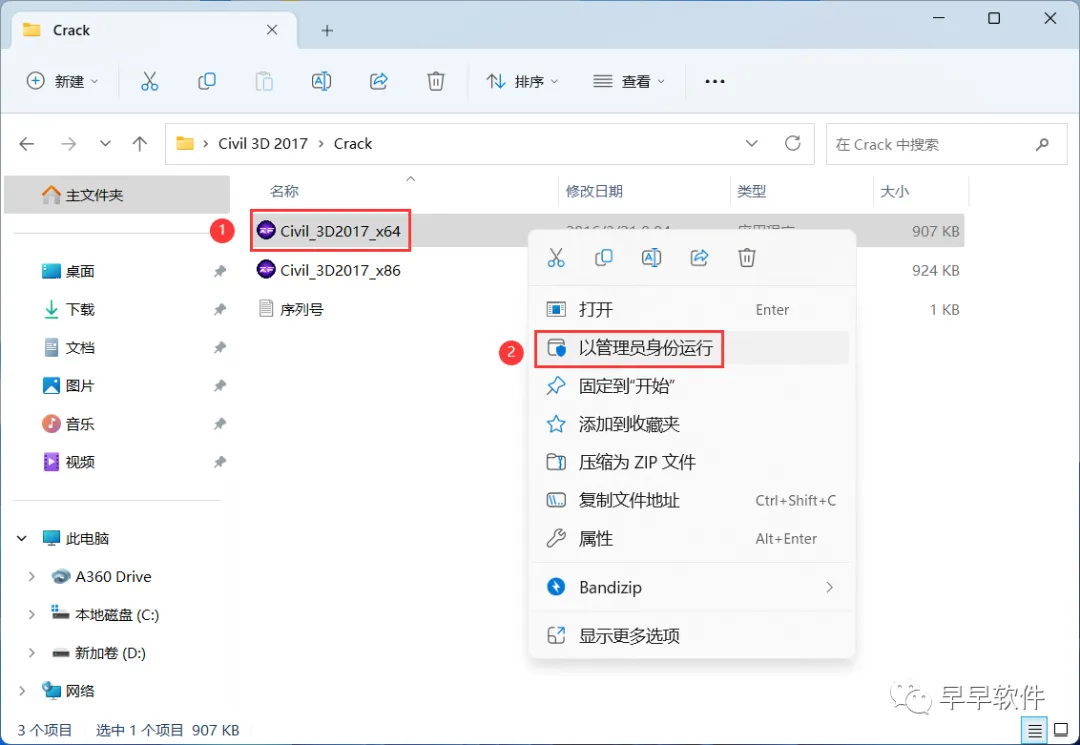Go up one folder level
The height and width of the screenshot is (745, 1080).
[140, 144]
